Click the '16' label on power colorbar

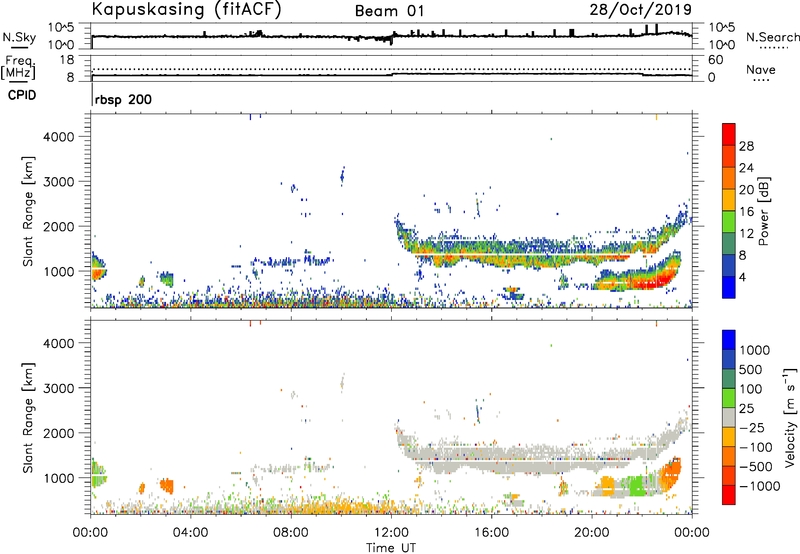point(746,212)
